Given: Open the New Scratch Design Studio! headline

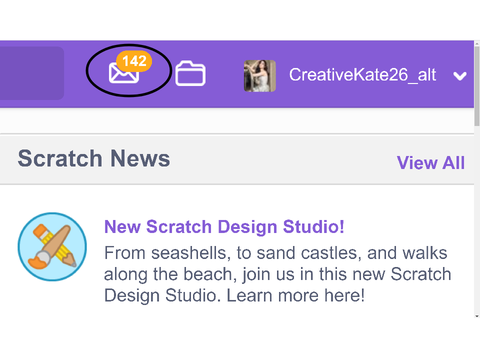Looking at the screenshot, I should pyautogui.click(x=224, y=227).
